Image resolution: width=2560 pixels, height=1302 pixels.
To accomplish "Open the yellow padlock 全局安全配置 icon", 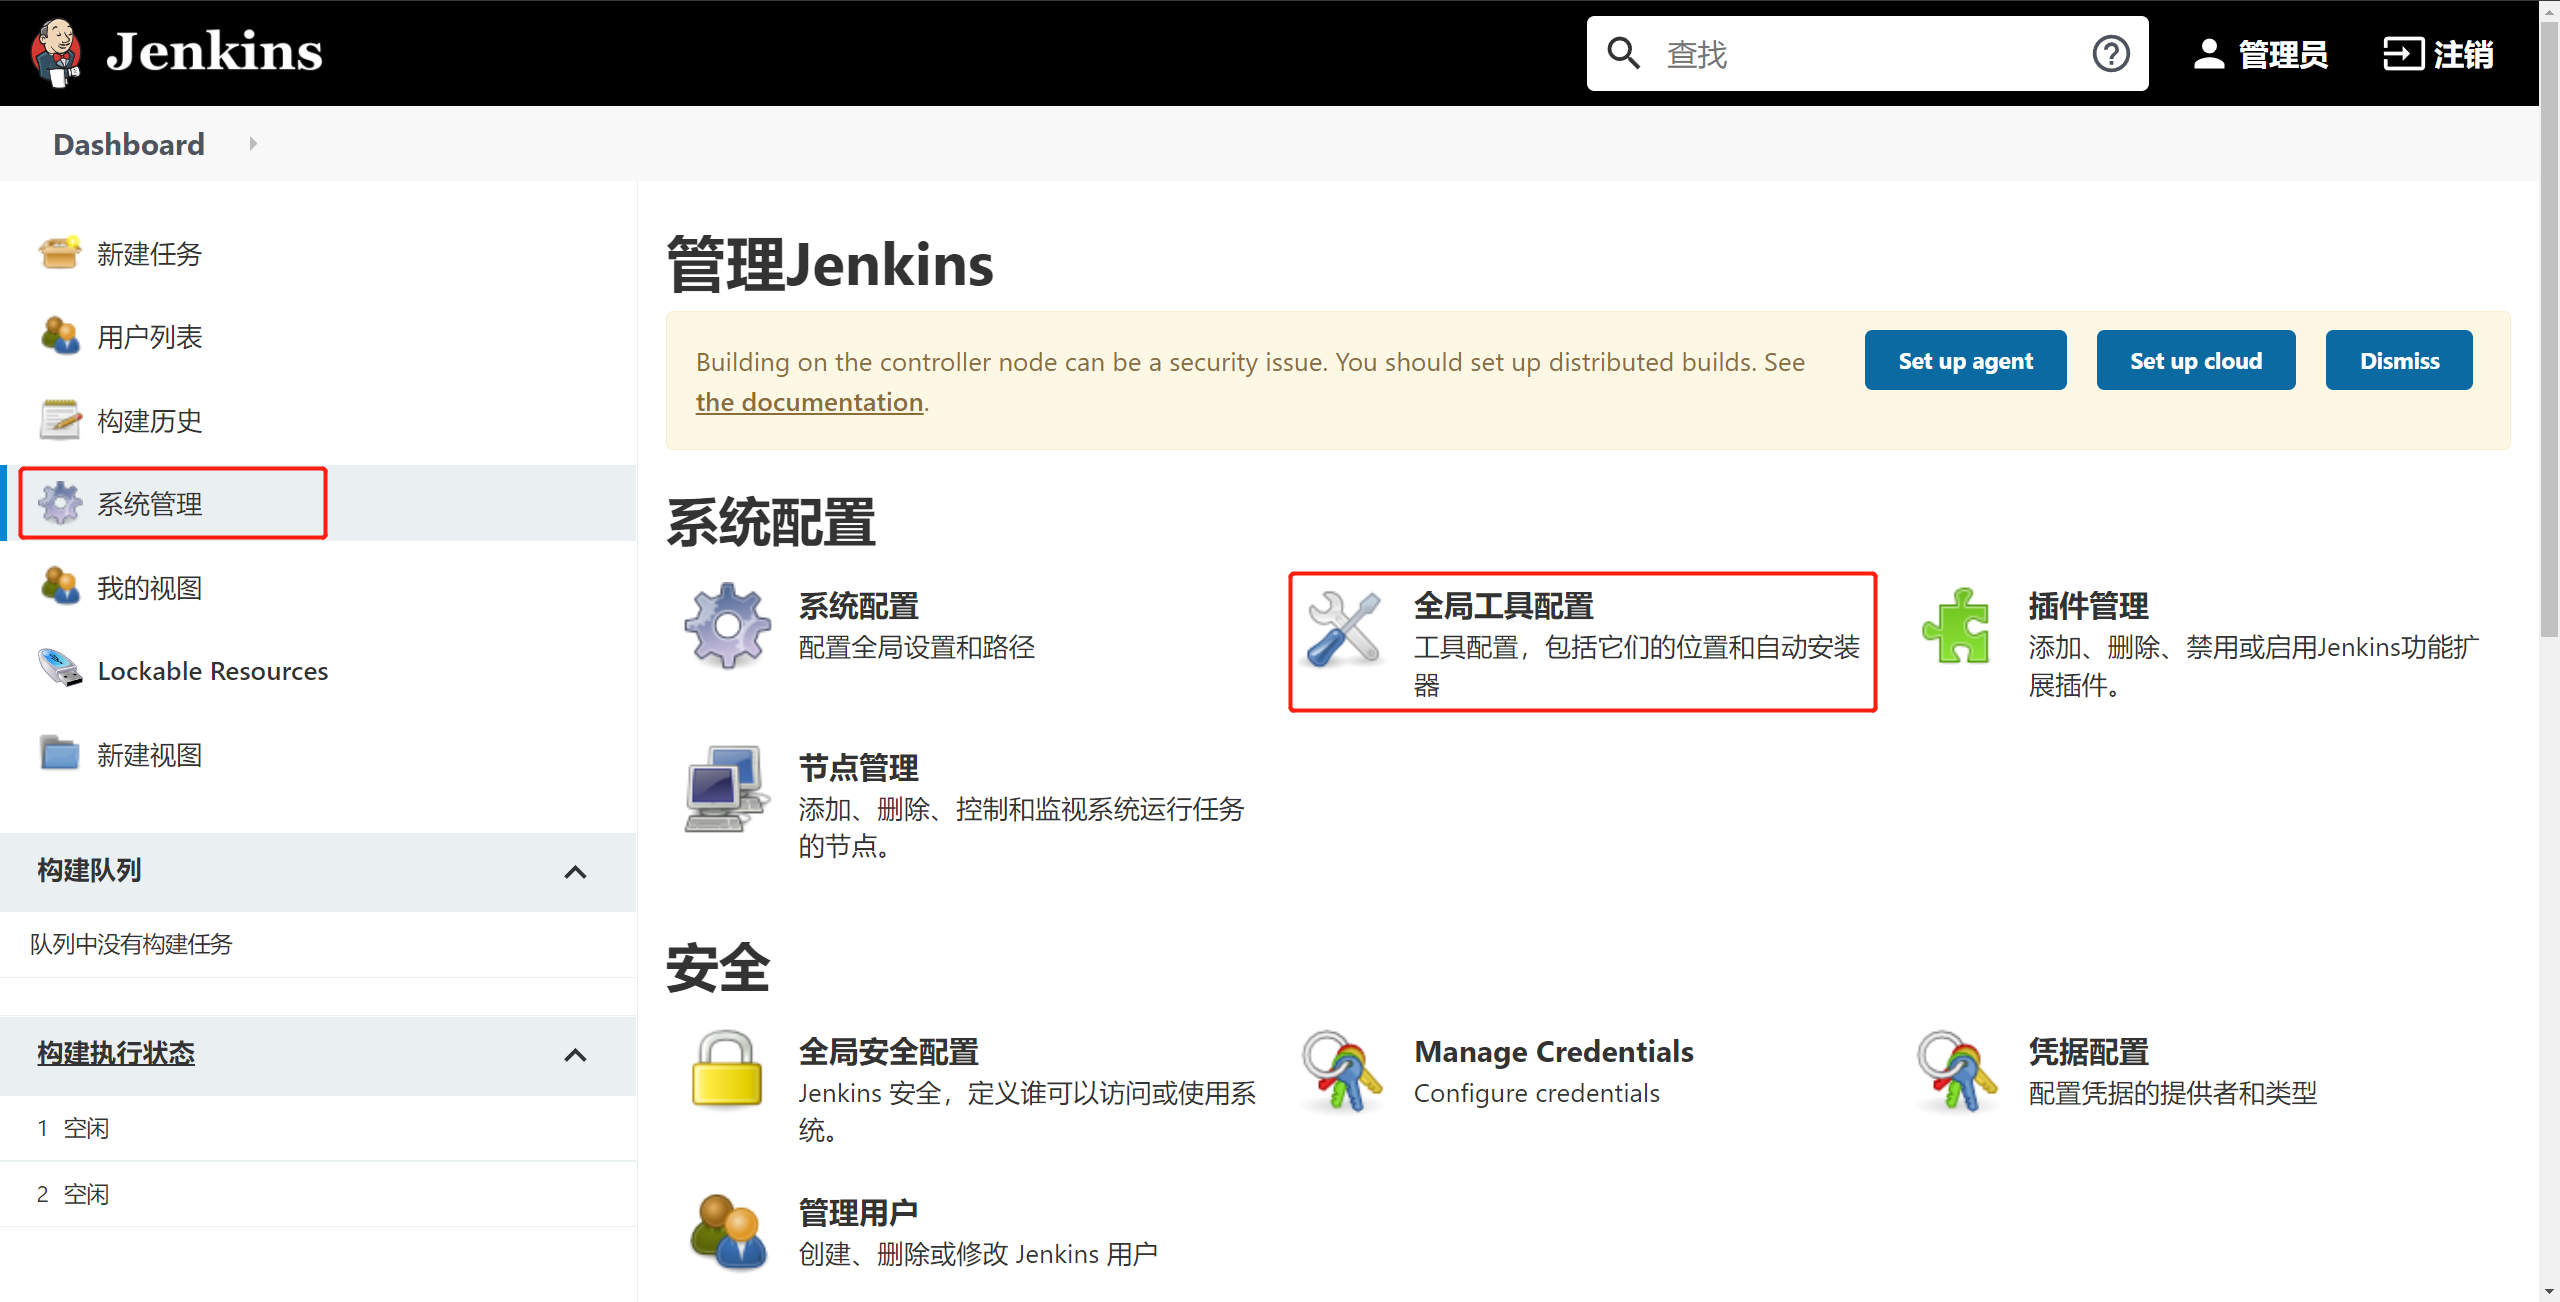I will pos(727,1070).
